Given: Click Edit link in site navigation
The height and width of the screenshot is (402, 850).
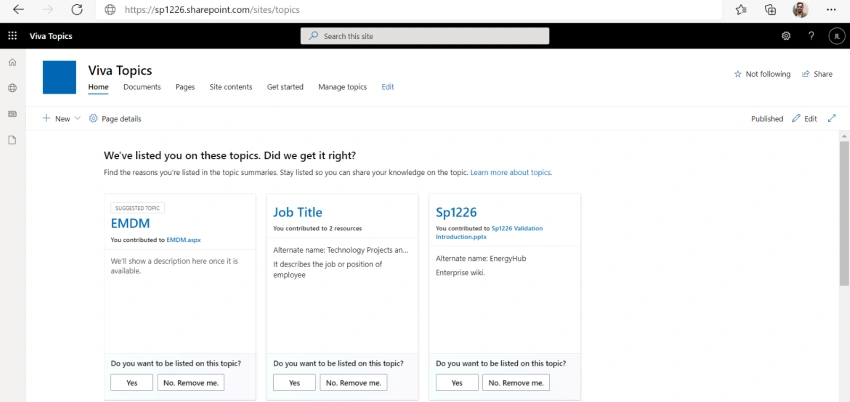Looking at the screenshot, I should click(x=388, y=87).
